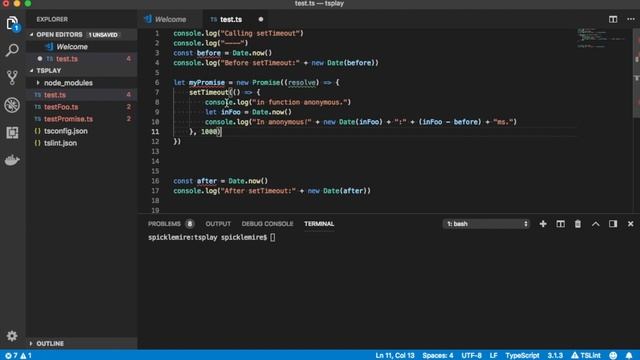Open the Explorer view in activity bar
The image size is (640, 360).
(12, 24)
